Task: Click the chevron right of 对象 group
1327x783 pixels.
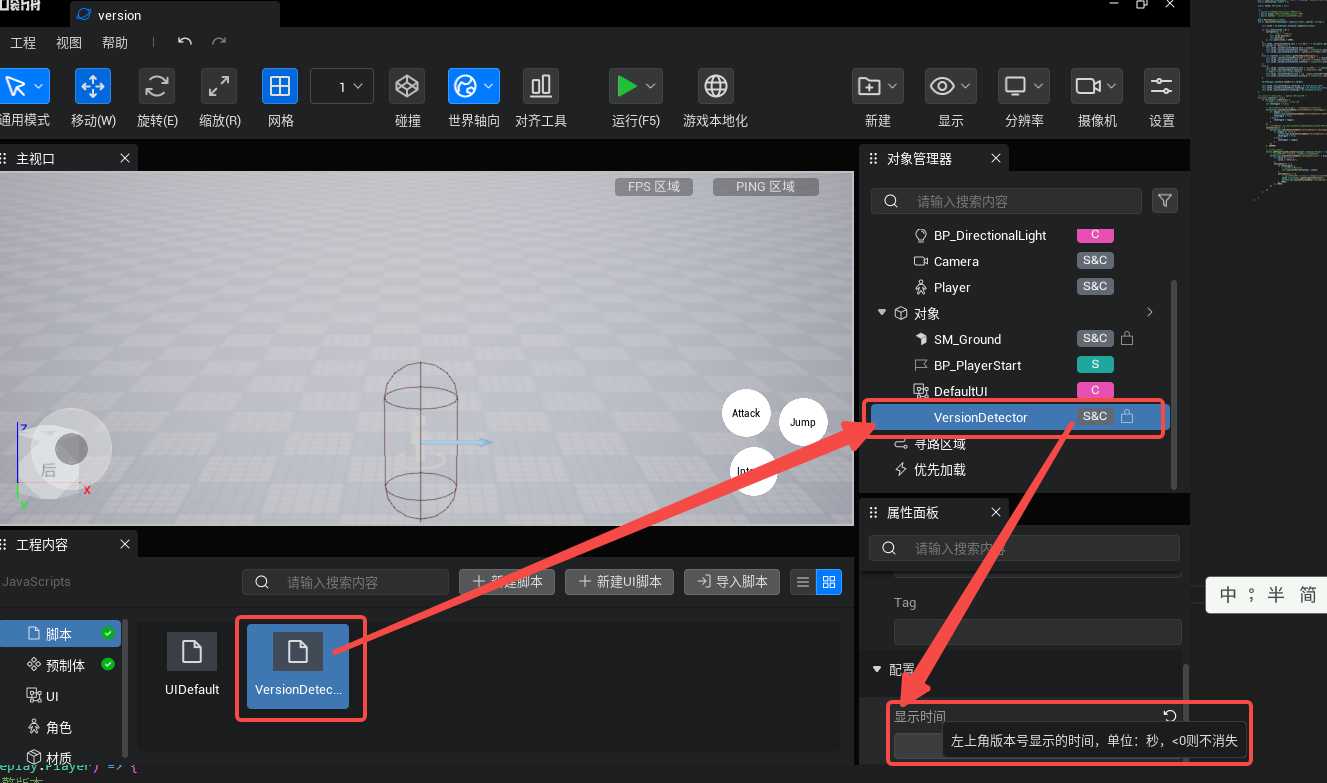Action: 1149,312
